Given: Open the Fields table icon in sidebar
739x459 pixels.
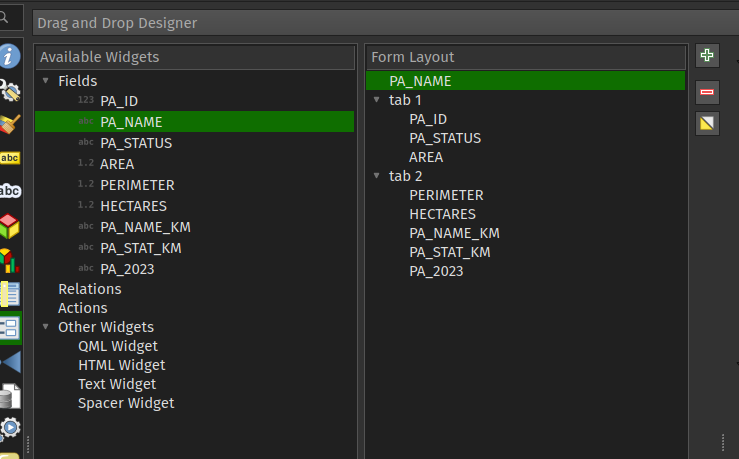Looking at the screenshot, I should [10, 294].
